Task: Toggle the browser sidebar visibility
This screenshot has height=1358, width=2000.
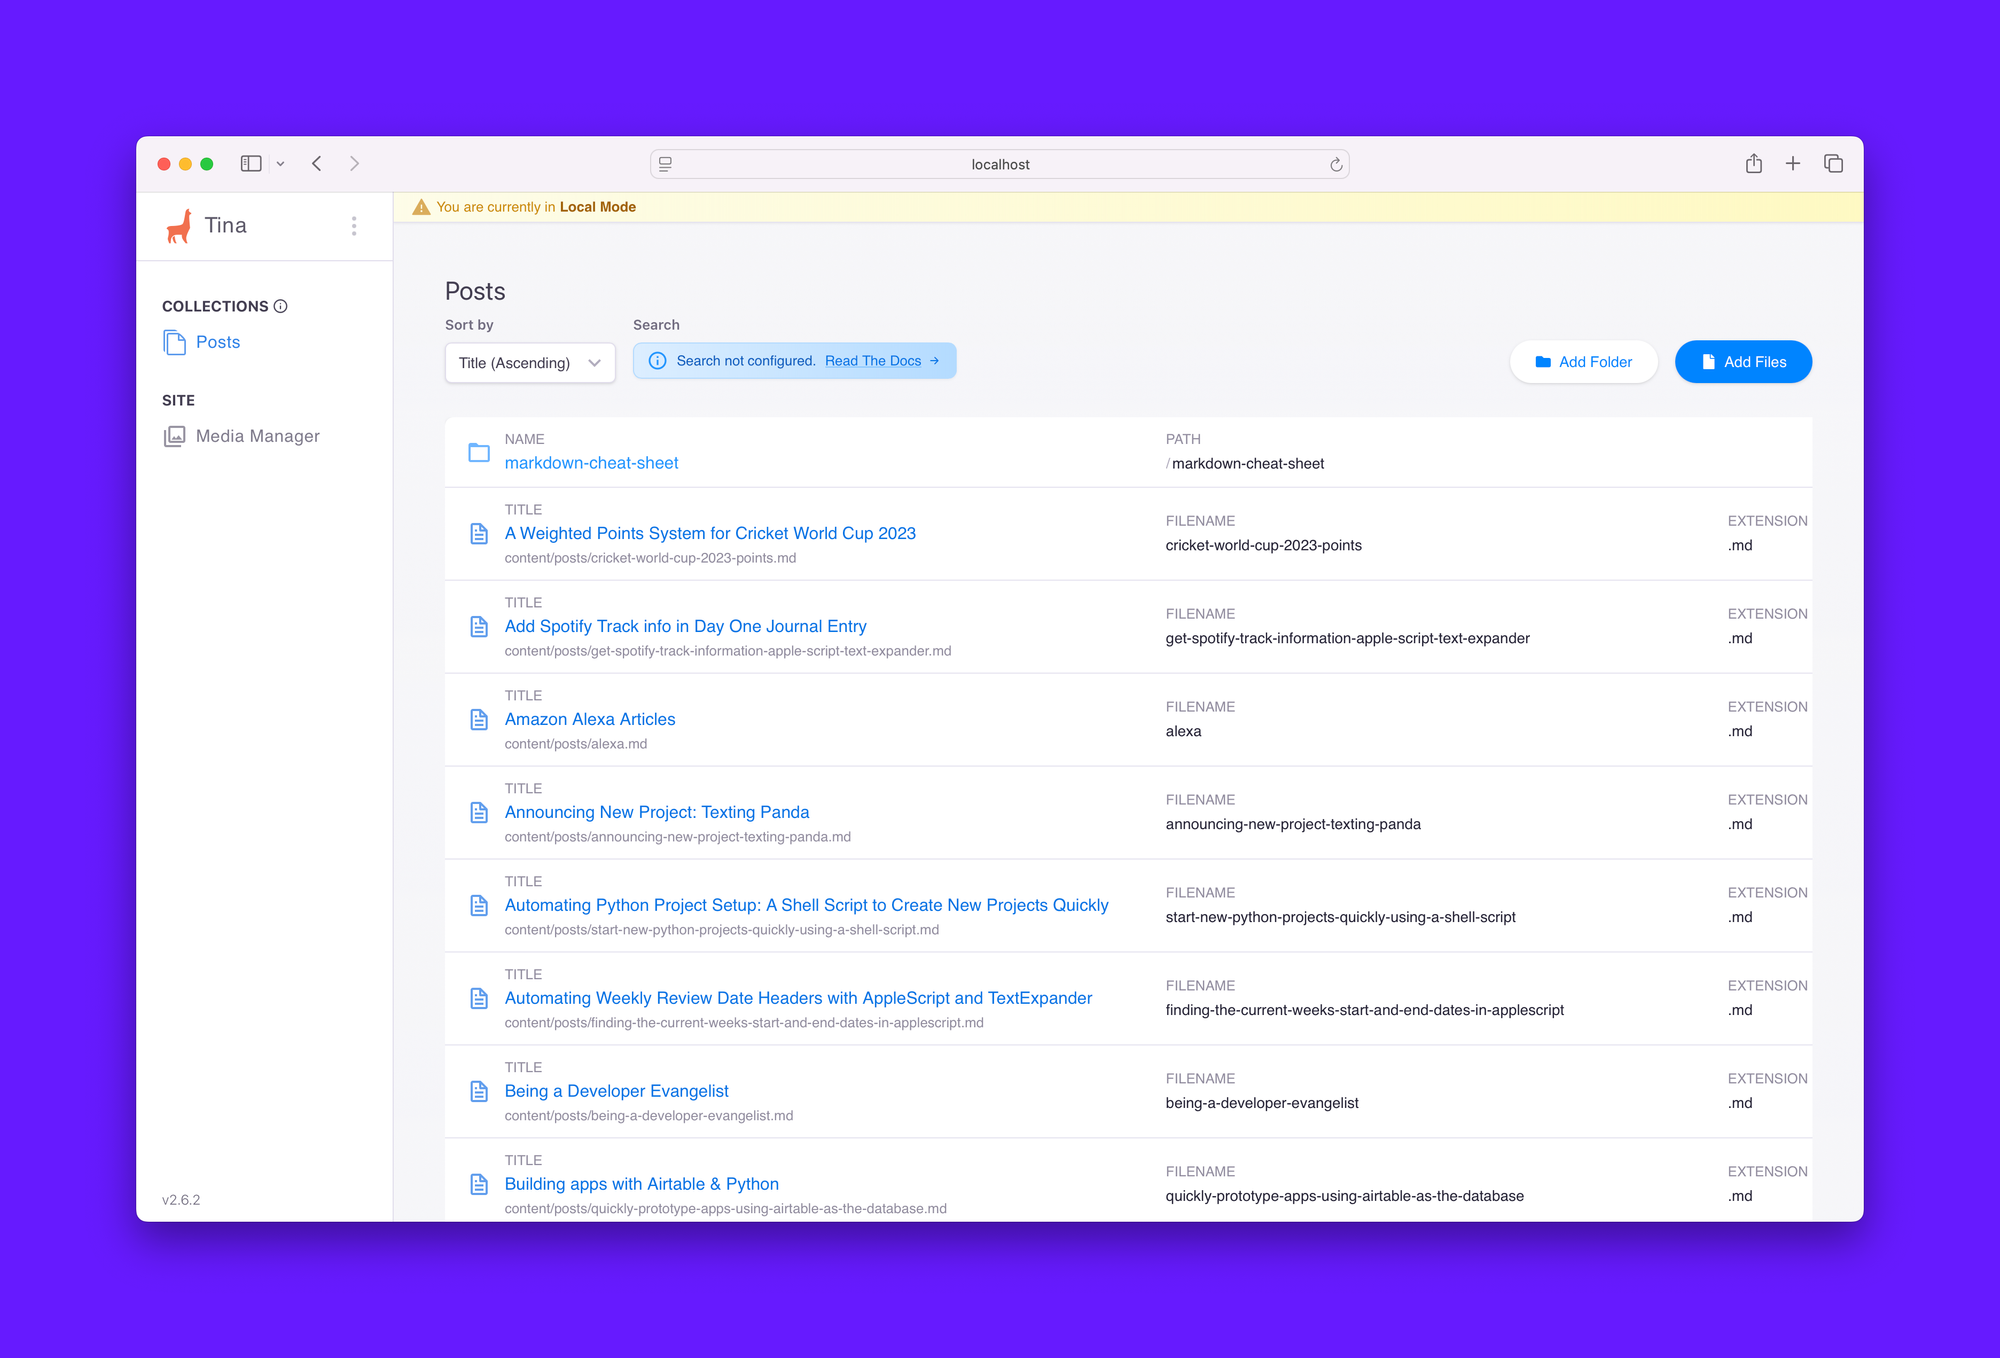Action: click(250, 163)
